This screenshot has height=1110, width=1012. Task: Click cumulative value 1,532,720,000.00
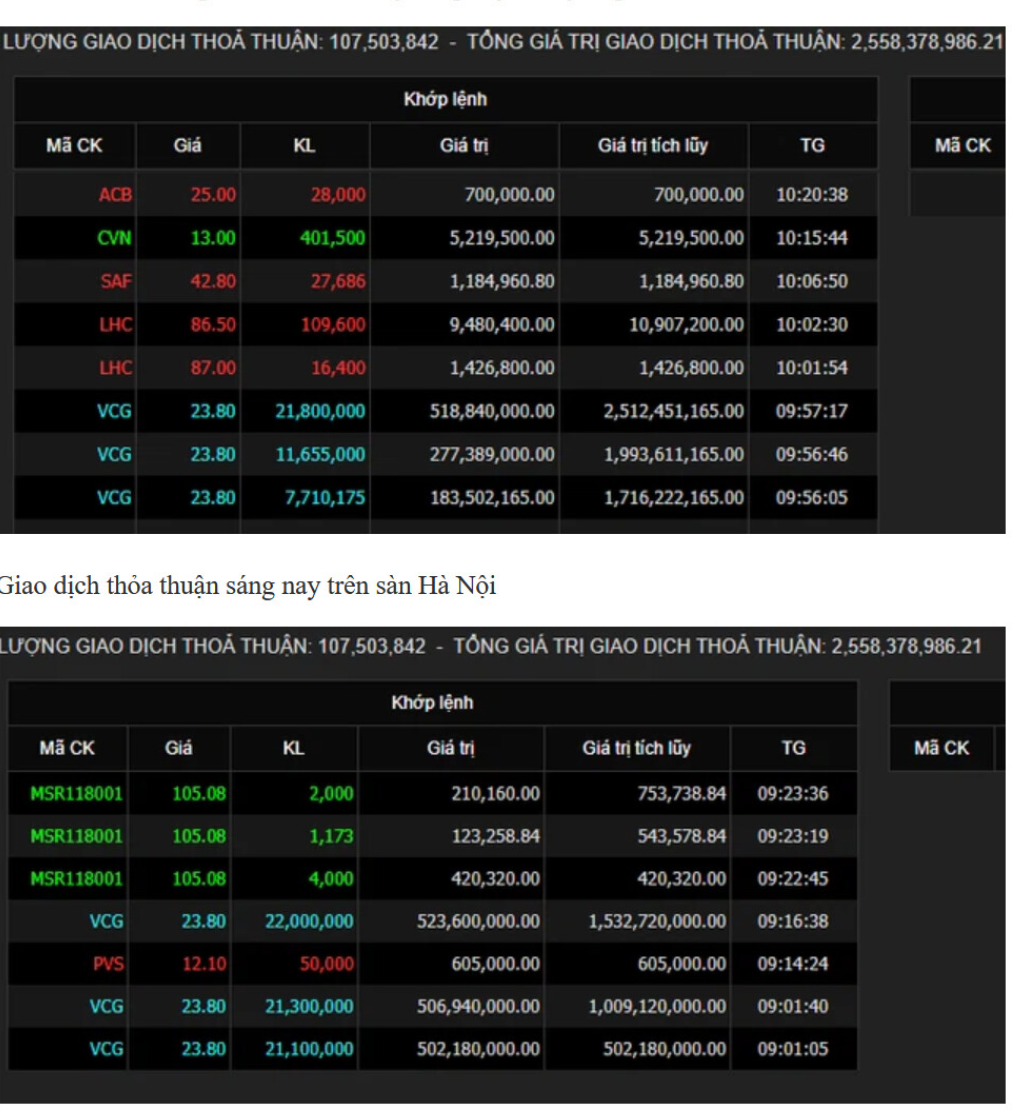pos(657,921)
